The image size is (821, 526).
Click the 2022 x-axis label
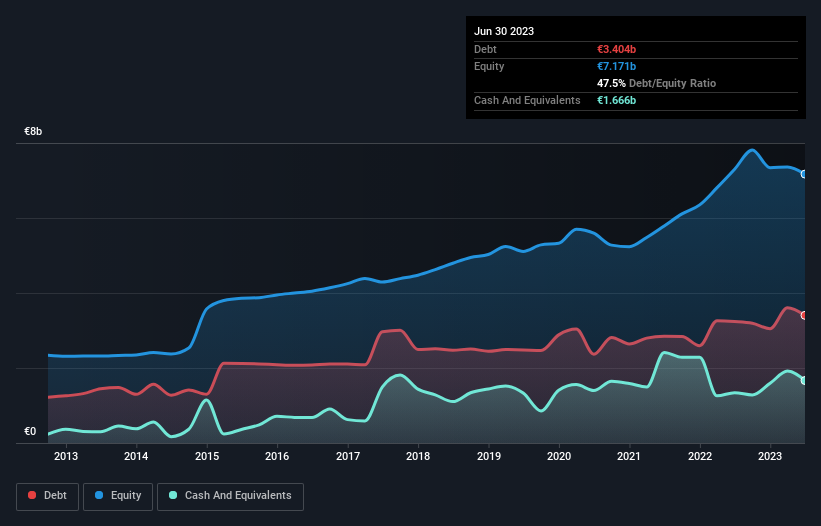coord(700,456)
